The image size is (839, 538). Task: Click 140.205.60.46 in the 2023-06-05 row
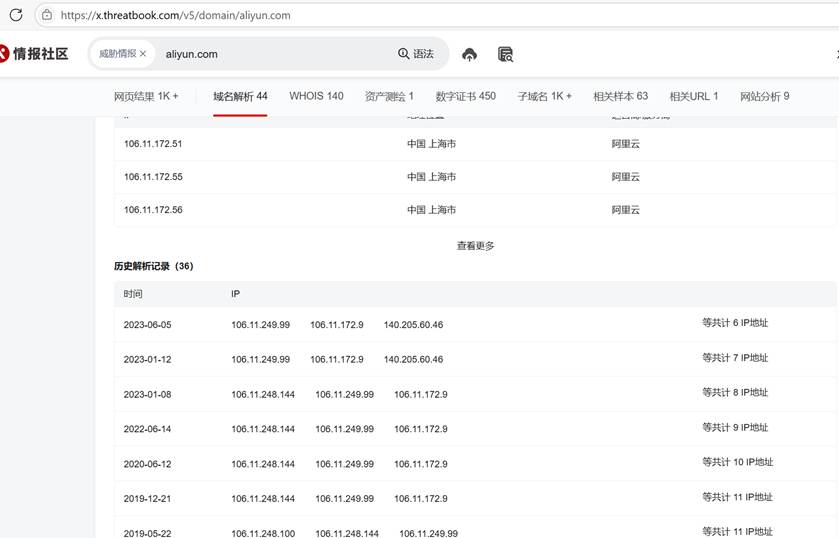(413, 325)
